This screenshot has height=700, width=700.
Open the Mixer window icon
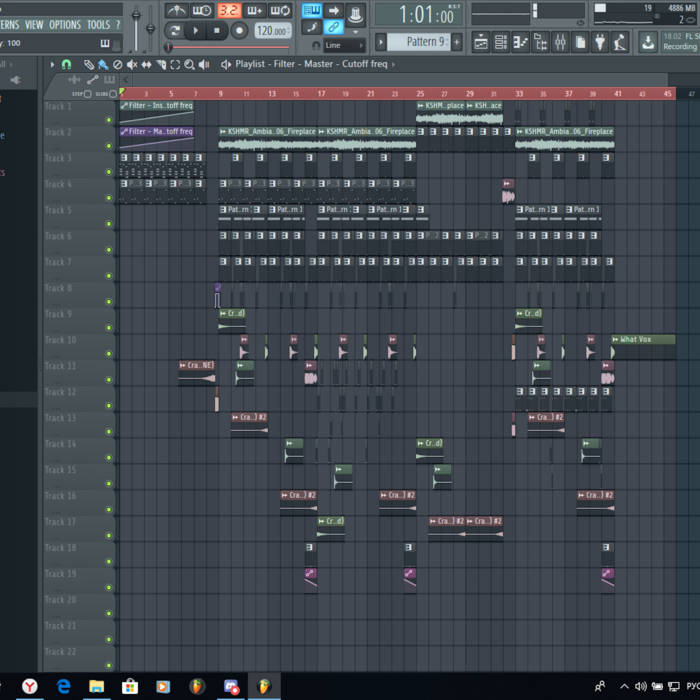(559, 42)
